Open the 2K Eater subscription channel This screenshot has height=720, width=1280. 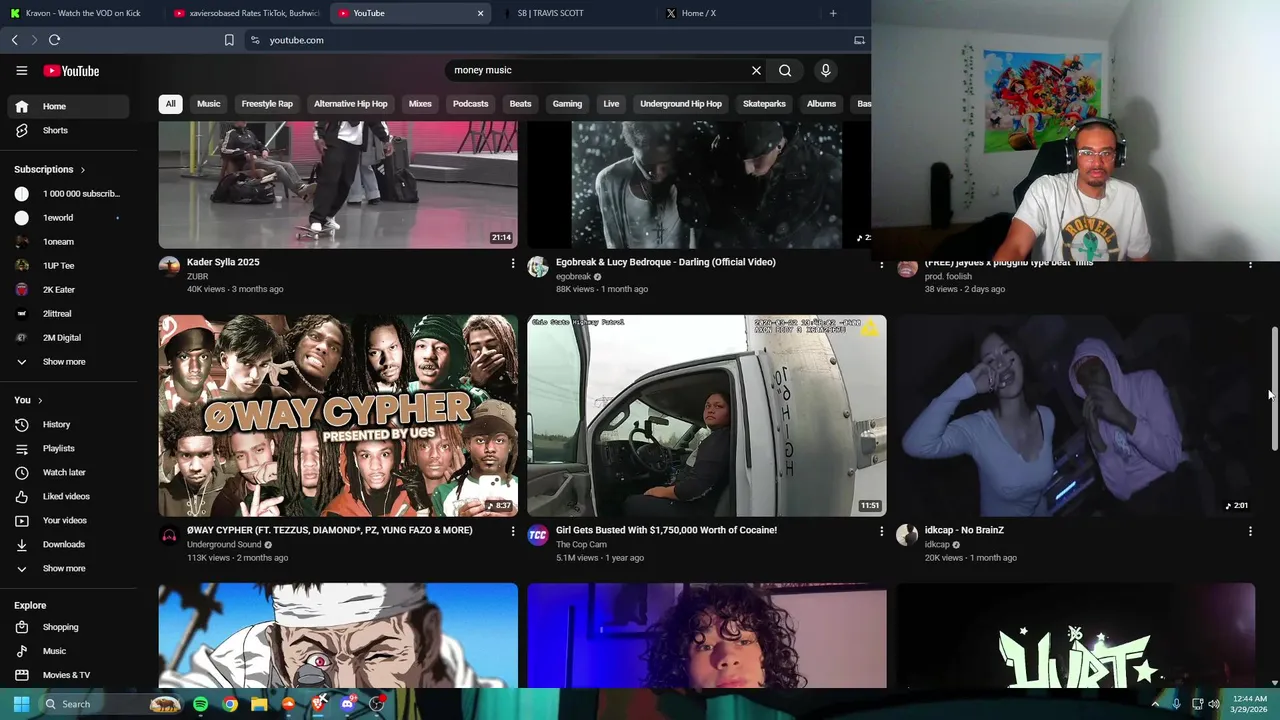pyautogui.click(x=68, y=290)
